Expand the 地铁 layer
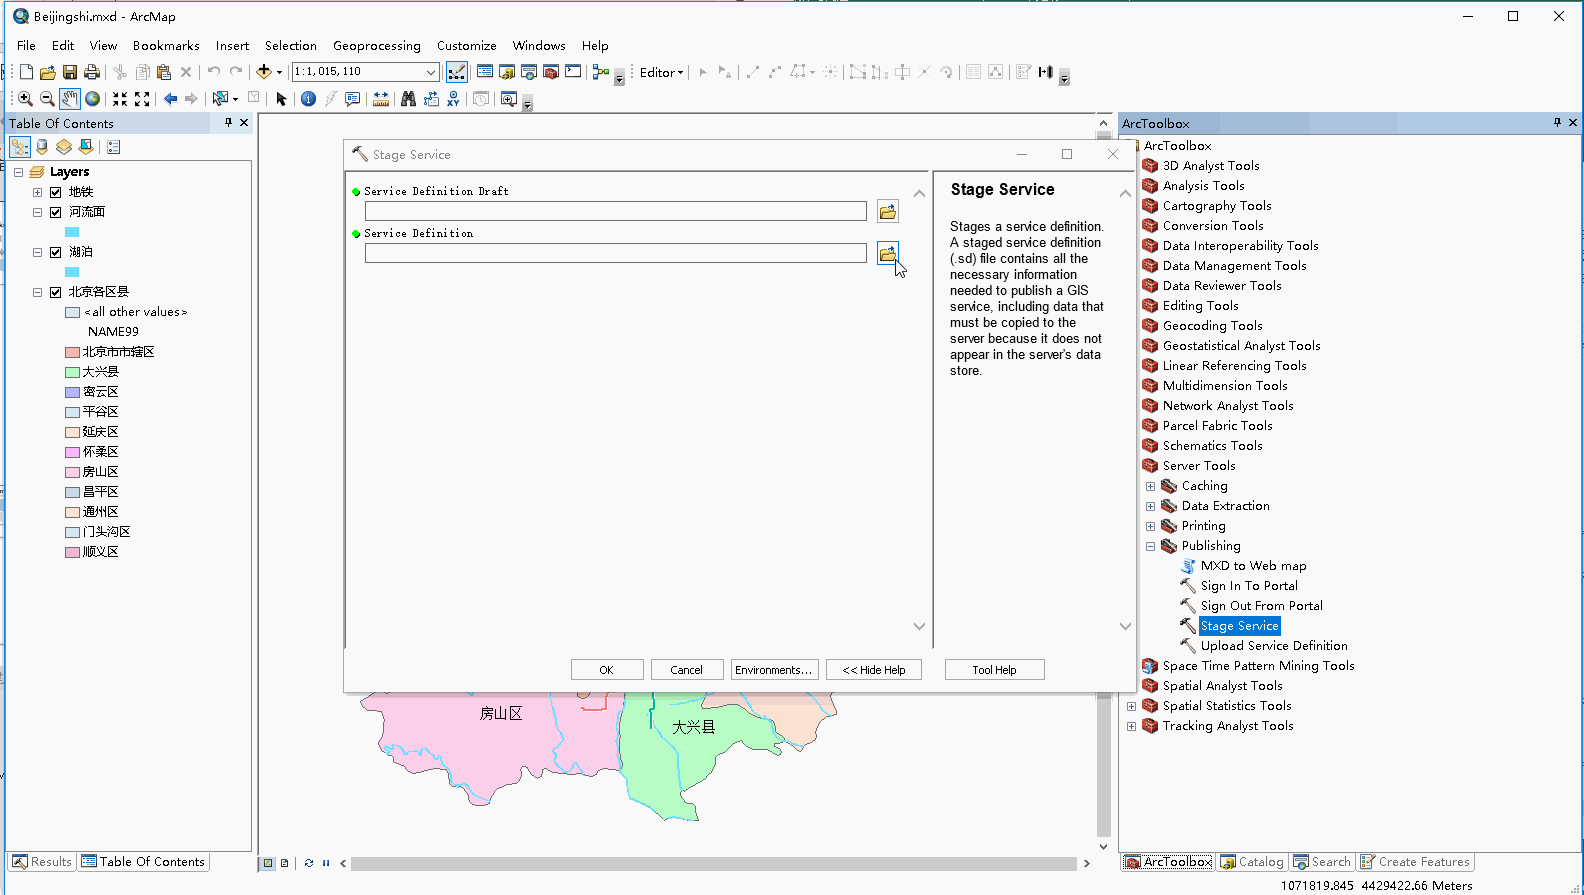The width and height of the screenshot is (1584, 895). 37,192
